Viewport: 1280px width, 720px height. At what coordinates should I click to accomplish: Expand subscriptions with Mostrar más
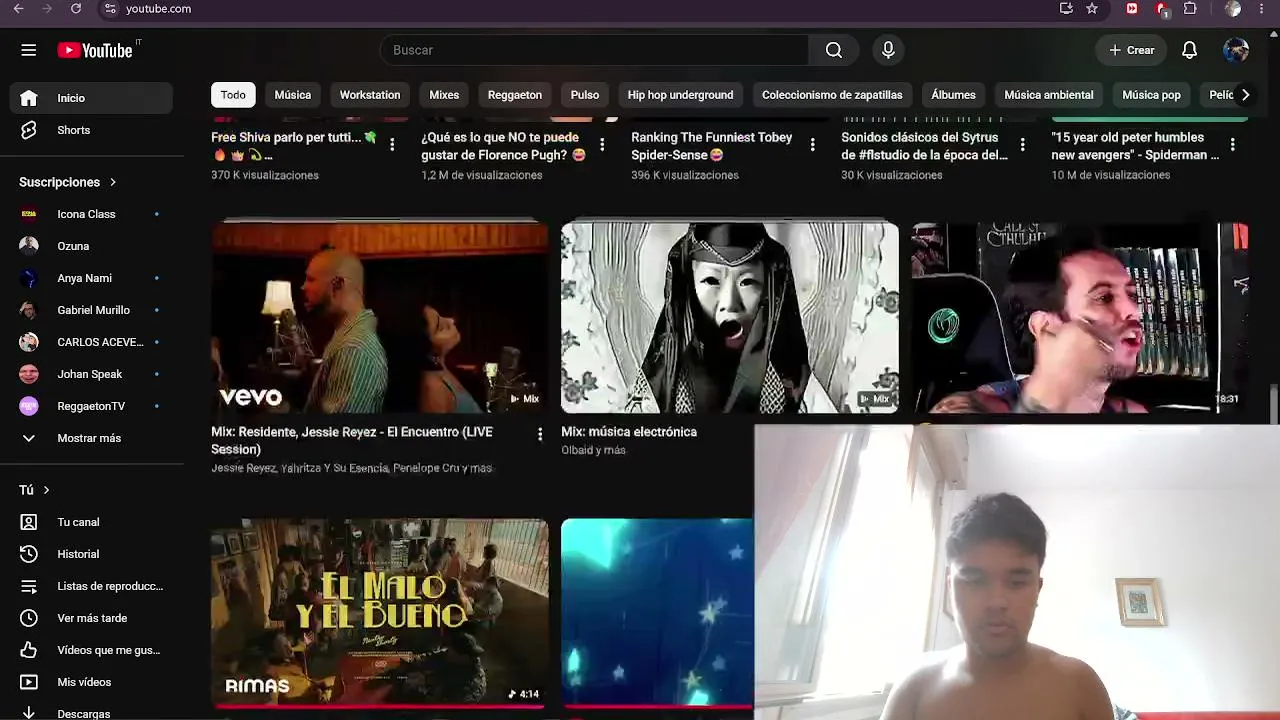coord(91,438)
